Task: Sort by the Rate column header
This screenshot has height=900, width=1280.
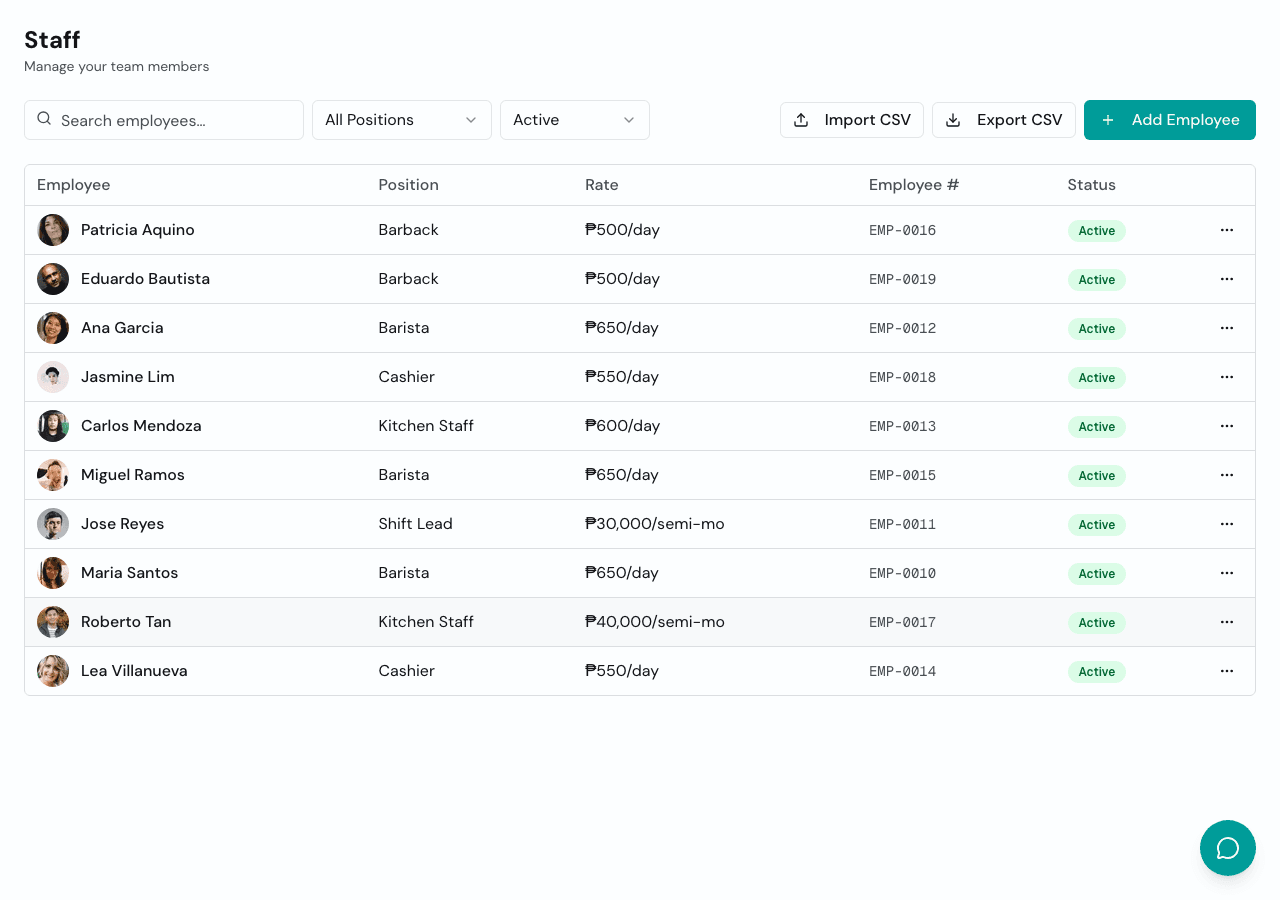Action: [601, 185]
